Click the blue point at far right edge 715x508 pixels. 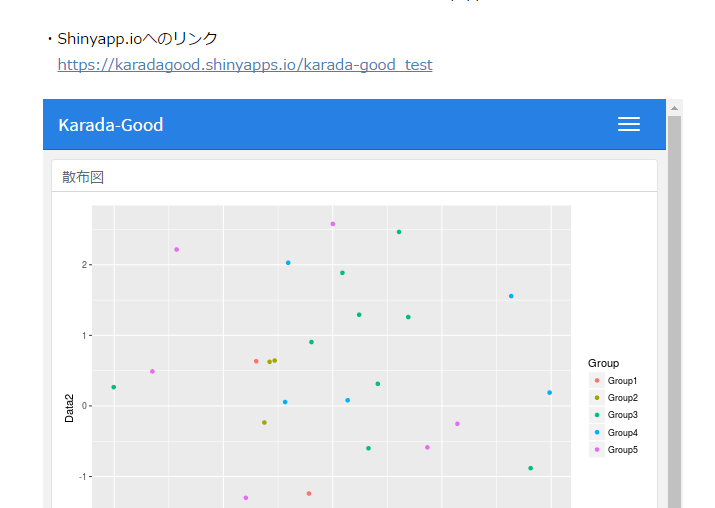coord(549,393)
